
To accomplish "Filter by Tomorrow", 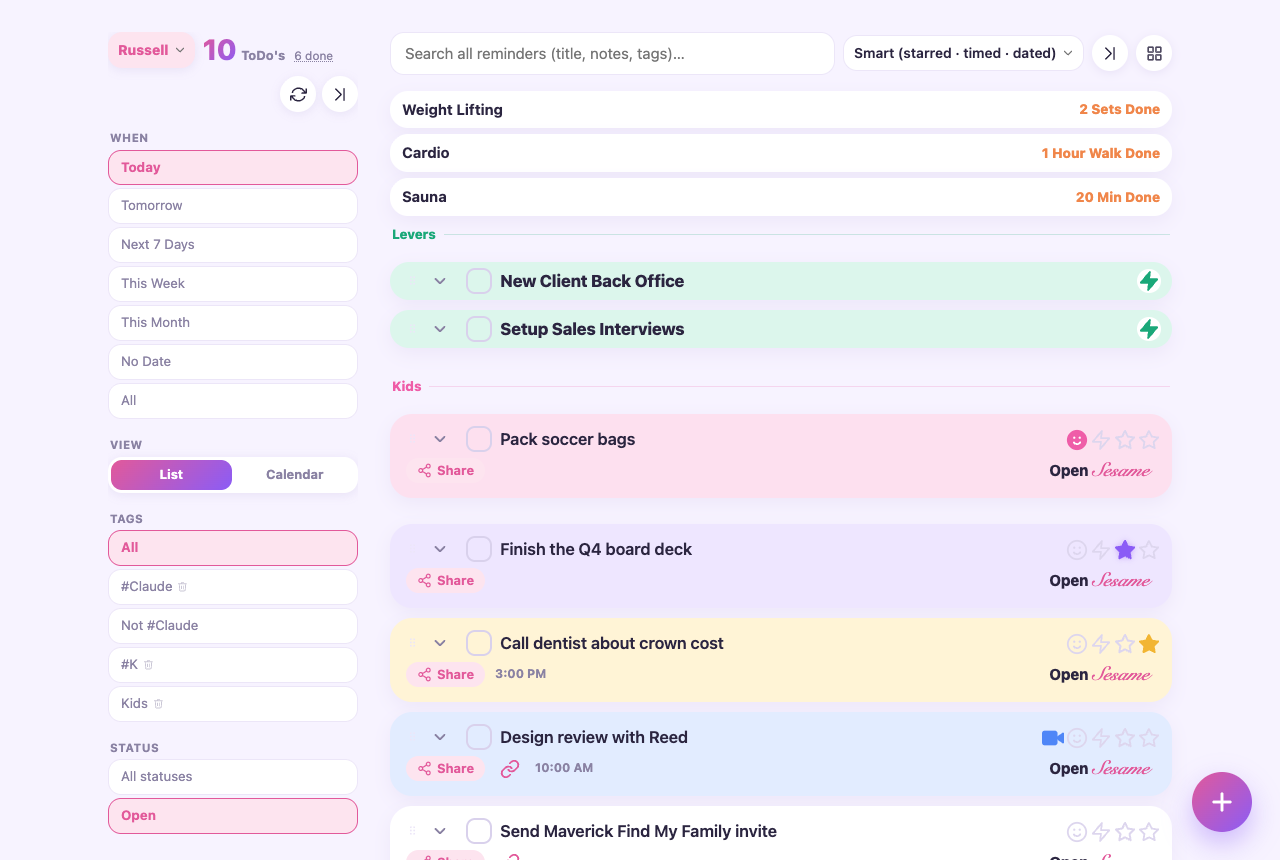I will point(233,206).
